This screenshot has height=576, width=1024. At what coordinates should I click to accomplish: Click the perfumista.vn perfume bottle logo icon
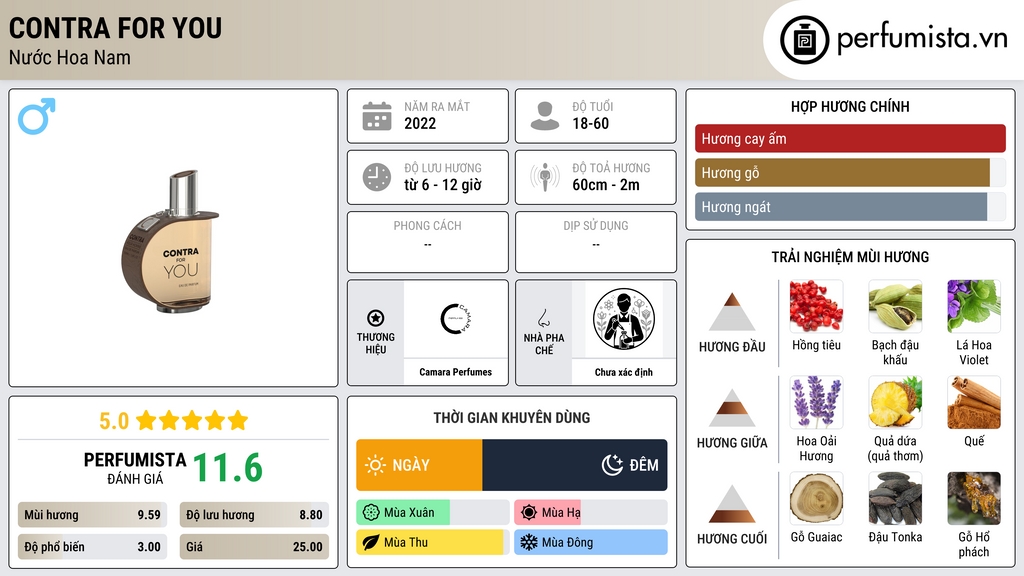[x=804, y=40]
